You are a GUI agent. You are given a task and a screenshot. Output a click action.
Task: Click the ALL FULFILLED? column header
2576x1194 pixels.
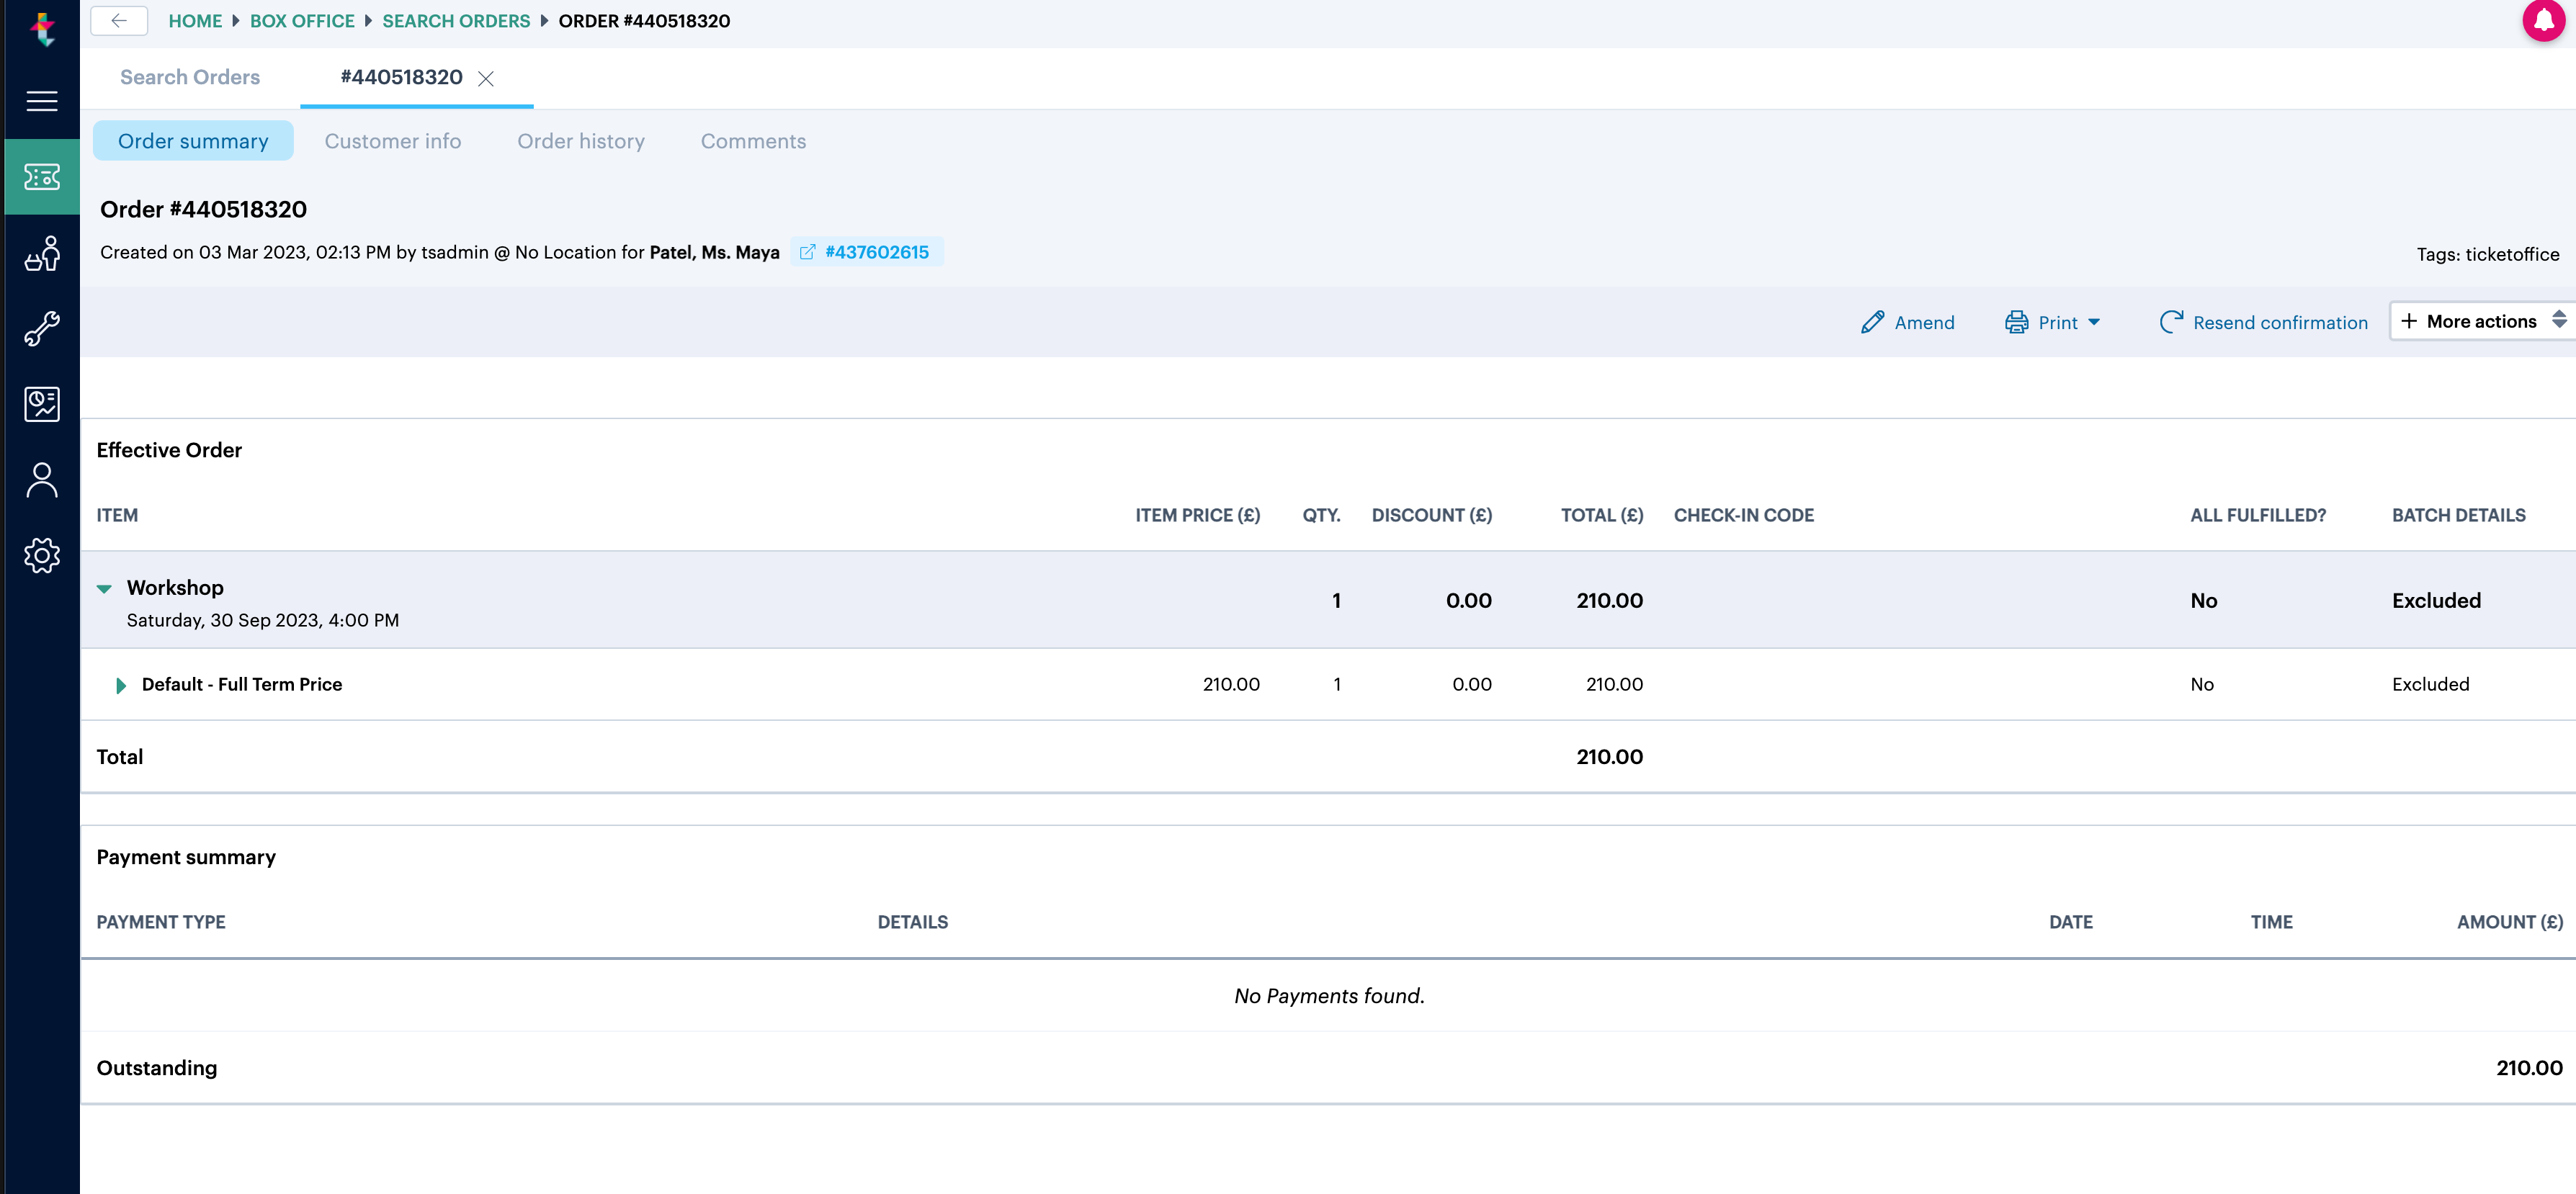[x=2258, y=515]
